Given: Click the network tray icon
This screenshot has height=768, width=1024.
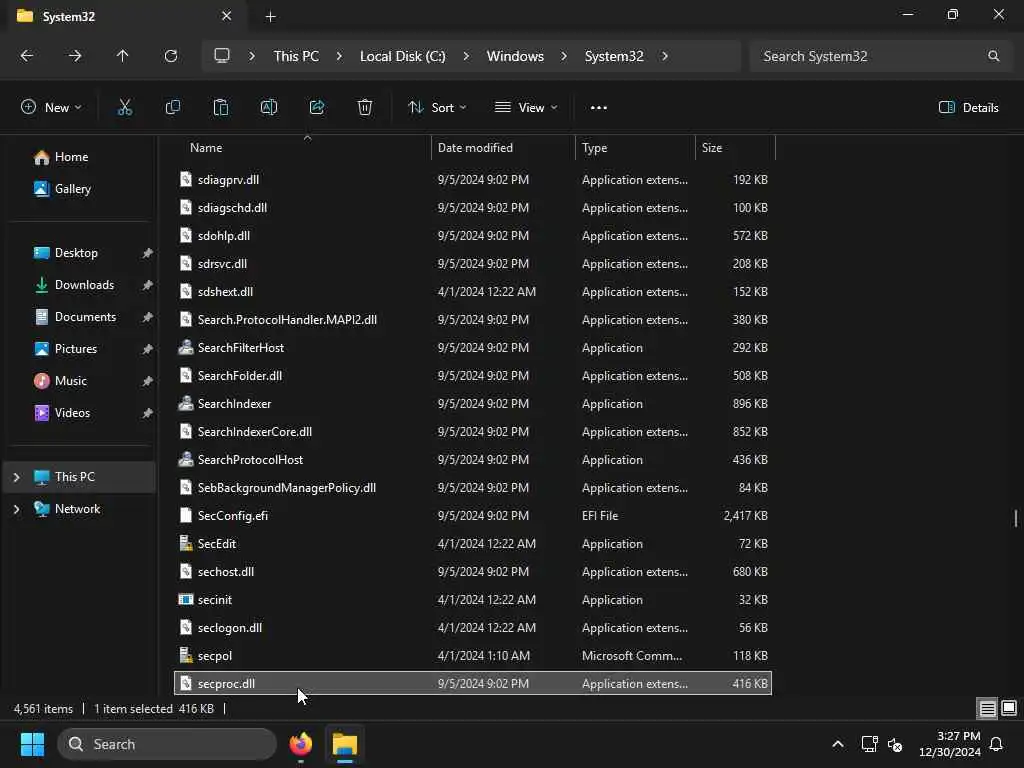Looking at the screenshot, I should (x=869, y=744).
